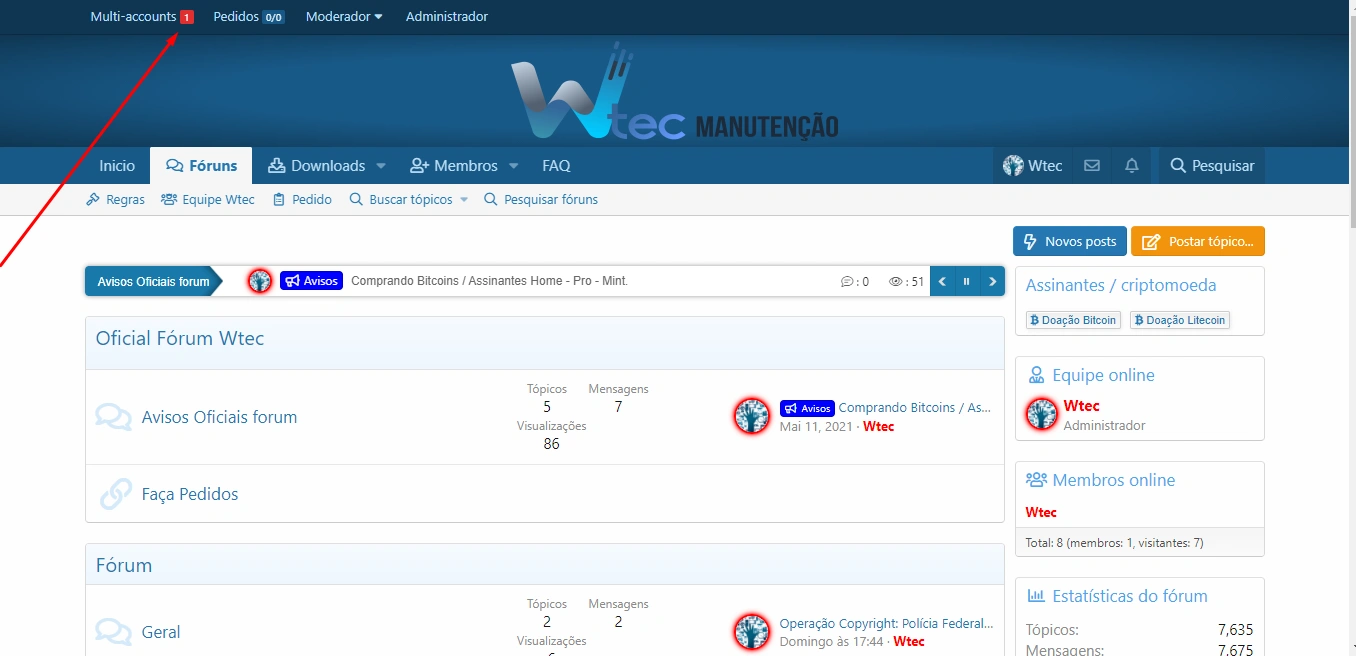Expand the Downloads menu arrow

(381, 166)
